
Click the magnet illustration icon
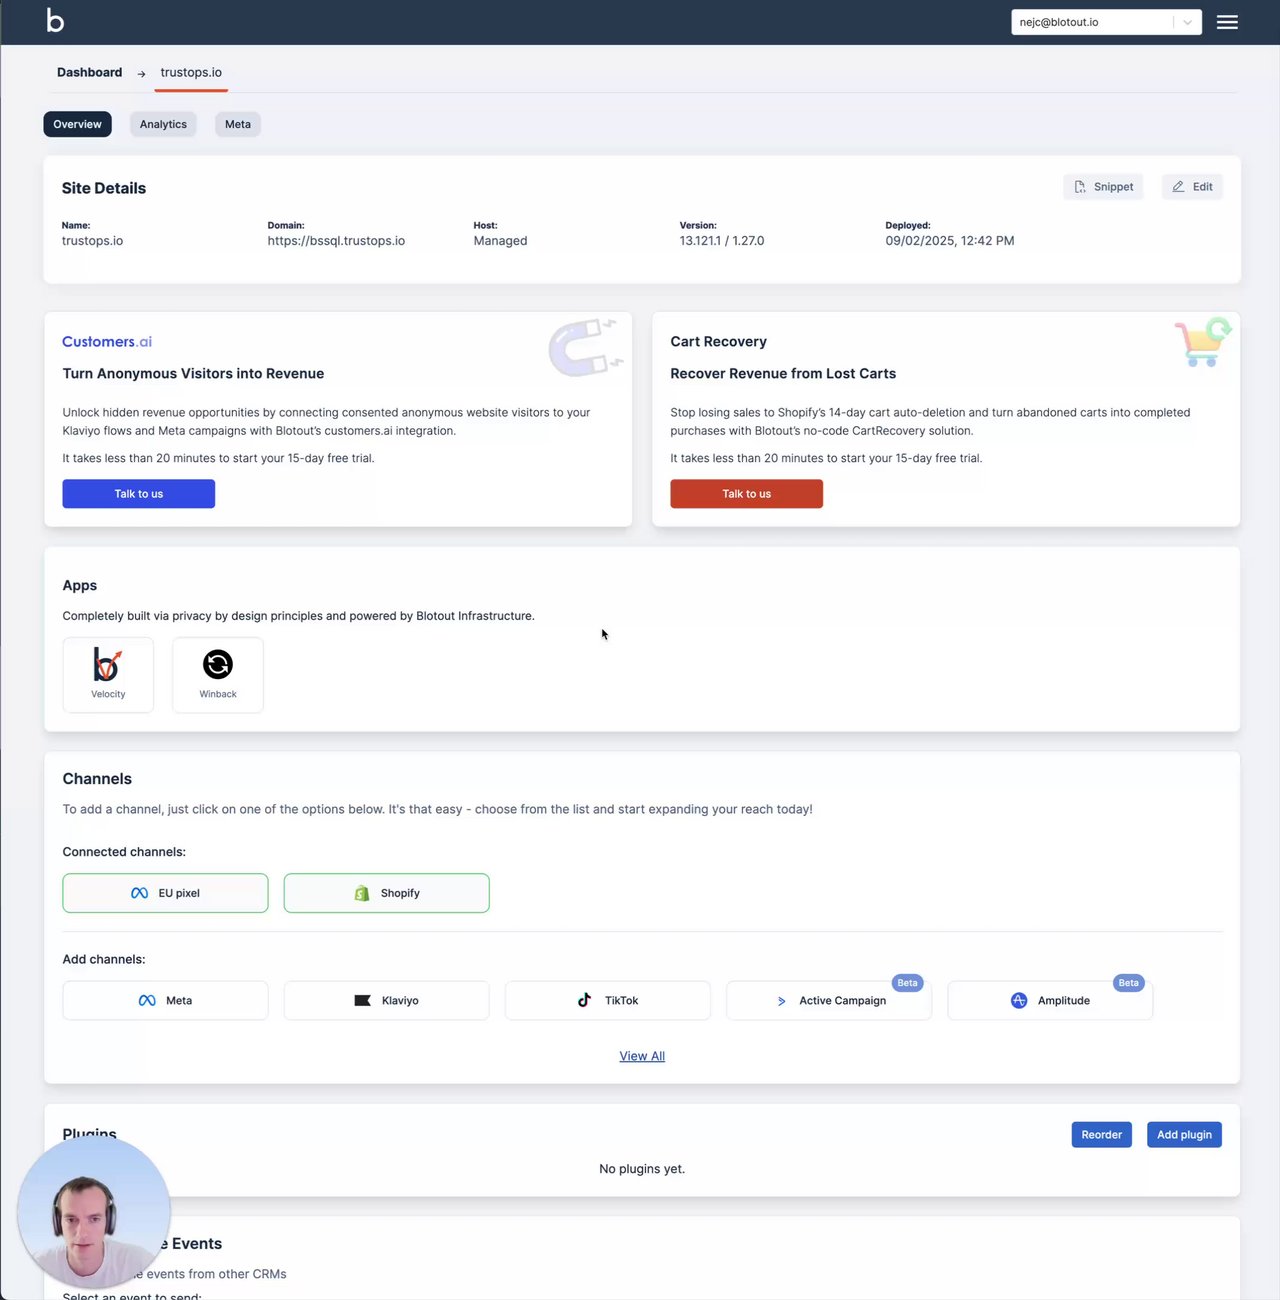pyautogui.click(x=586, y=346)
